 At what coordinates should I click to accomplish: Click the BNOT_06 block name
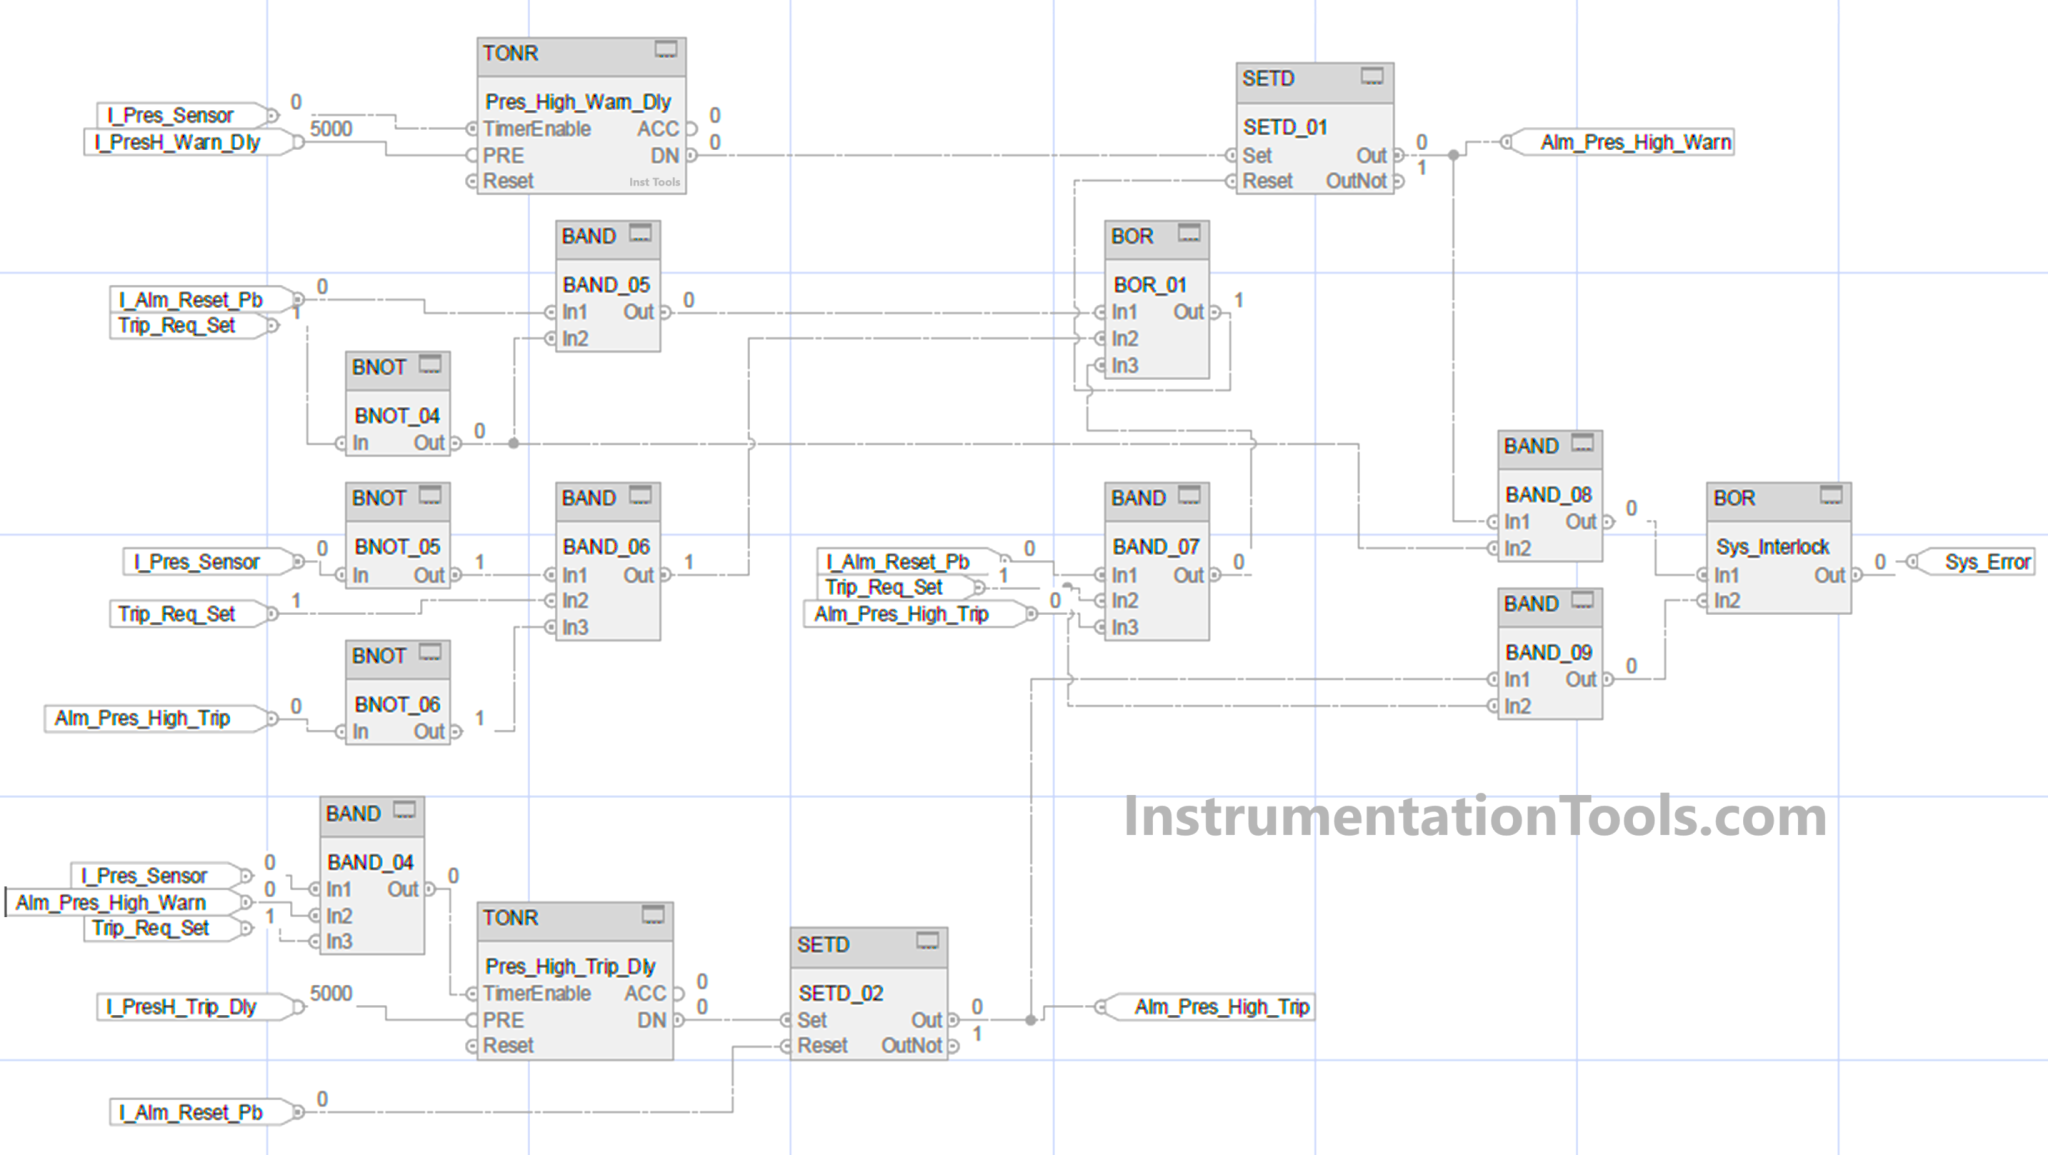[x=397, y=705]
